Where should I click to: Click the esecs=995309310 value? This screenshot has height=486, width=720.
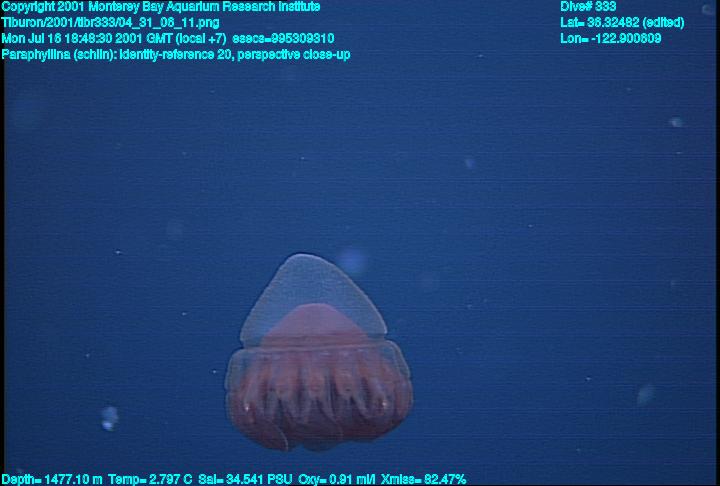[x=283, y=39]
